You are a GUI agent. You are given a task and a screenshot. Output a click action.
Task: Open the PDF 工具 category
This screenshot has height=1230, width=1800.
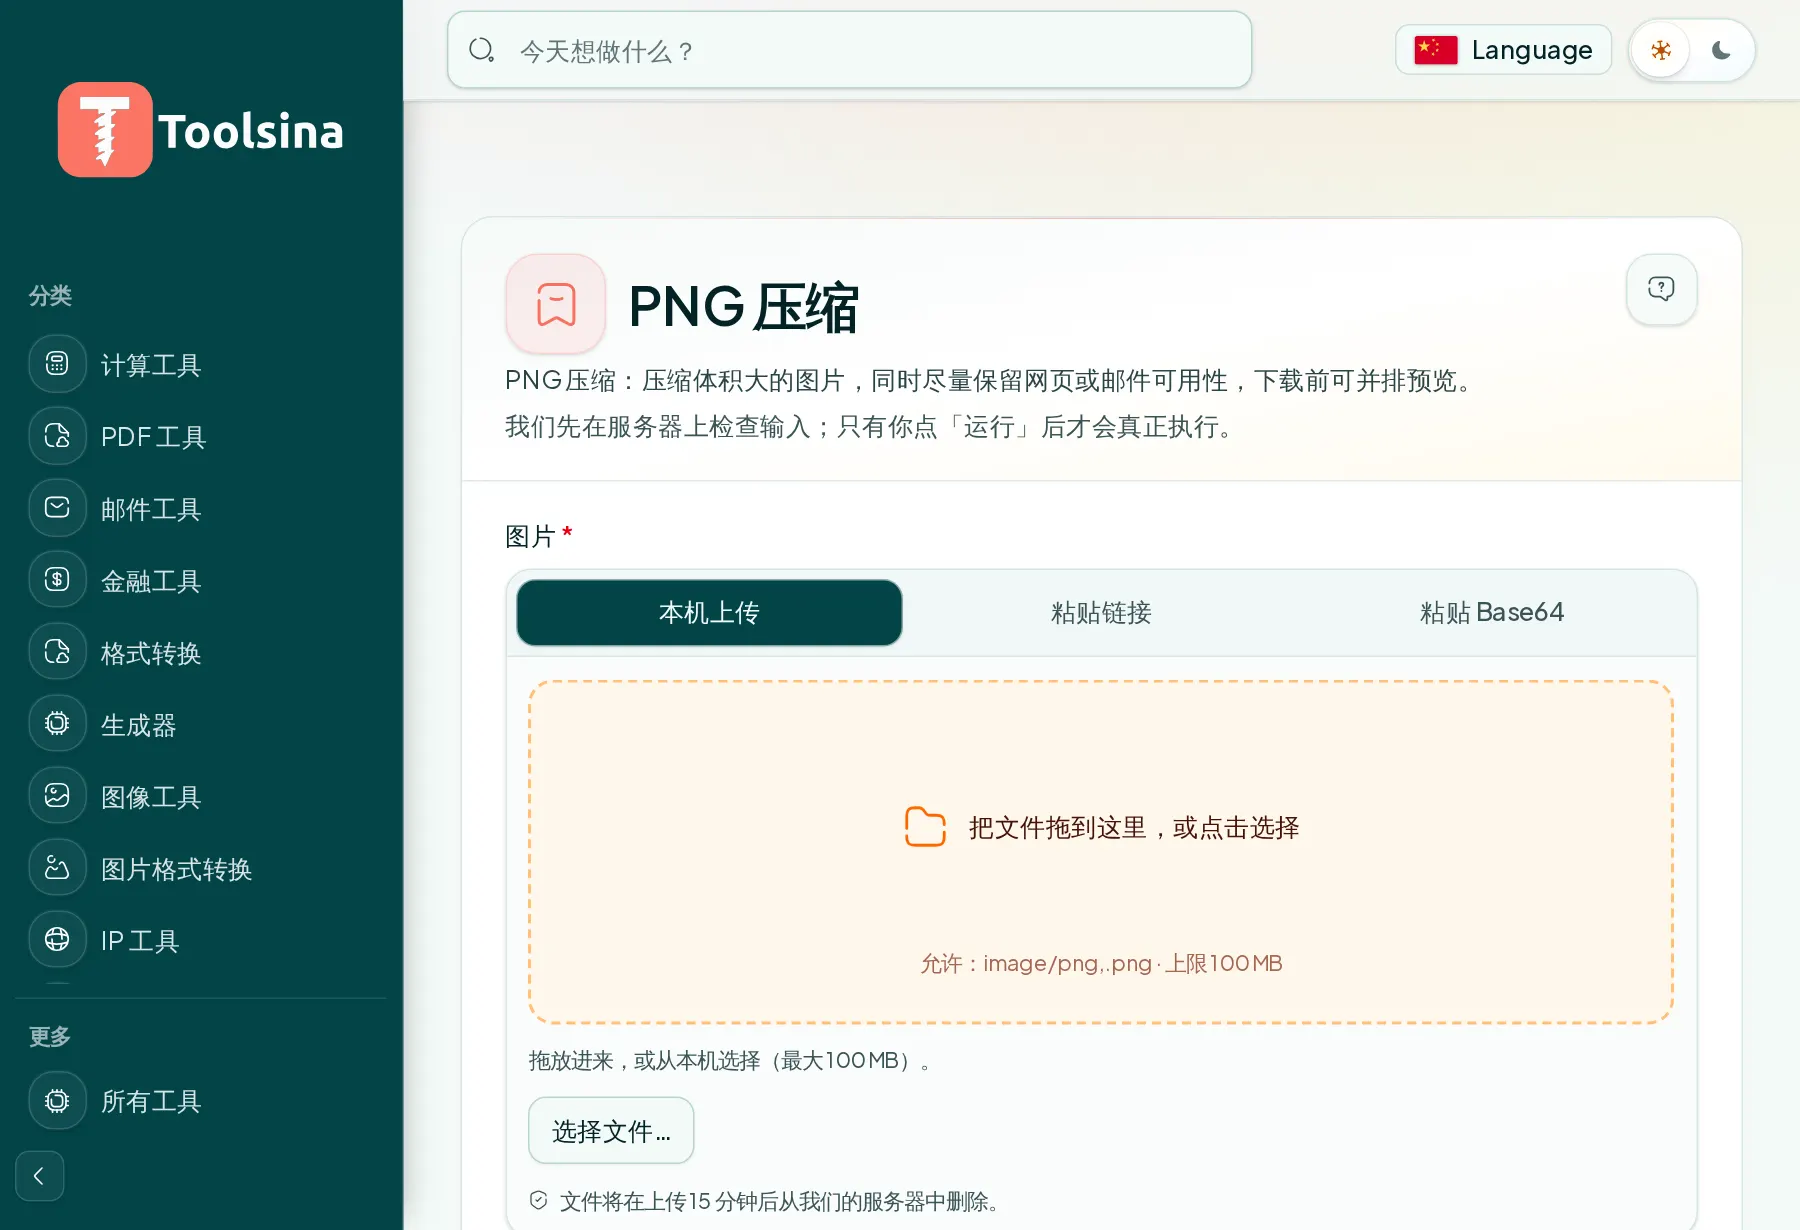click(153, 437)
